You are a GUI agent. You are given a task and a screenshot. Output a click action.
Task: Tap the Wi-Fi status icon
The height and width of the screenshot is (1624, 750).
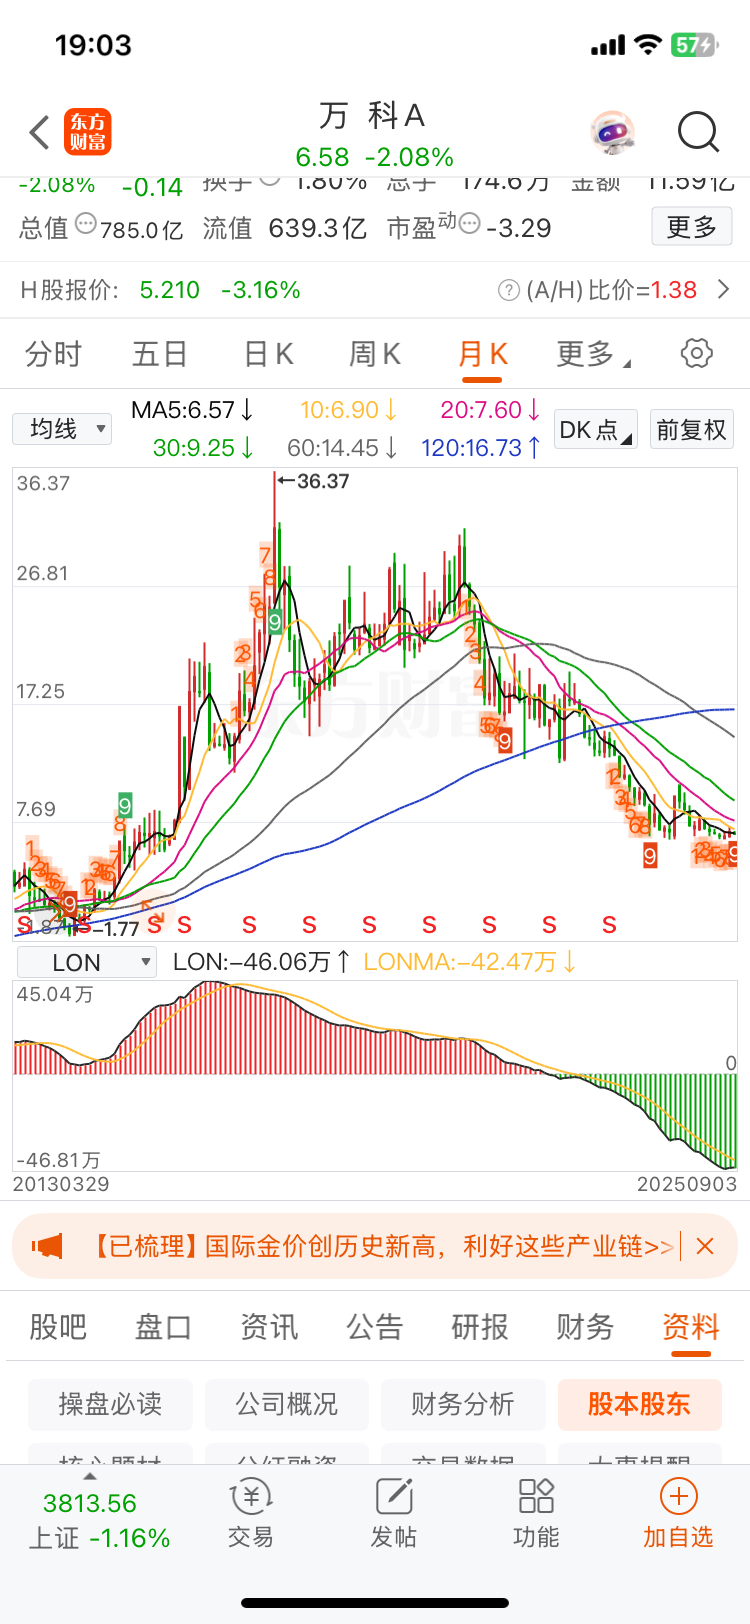coord(649,45)
